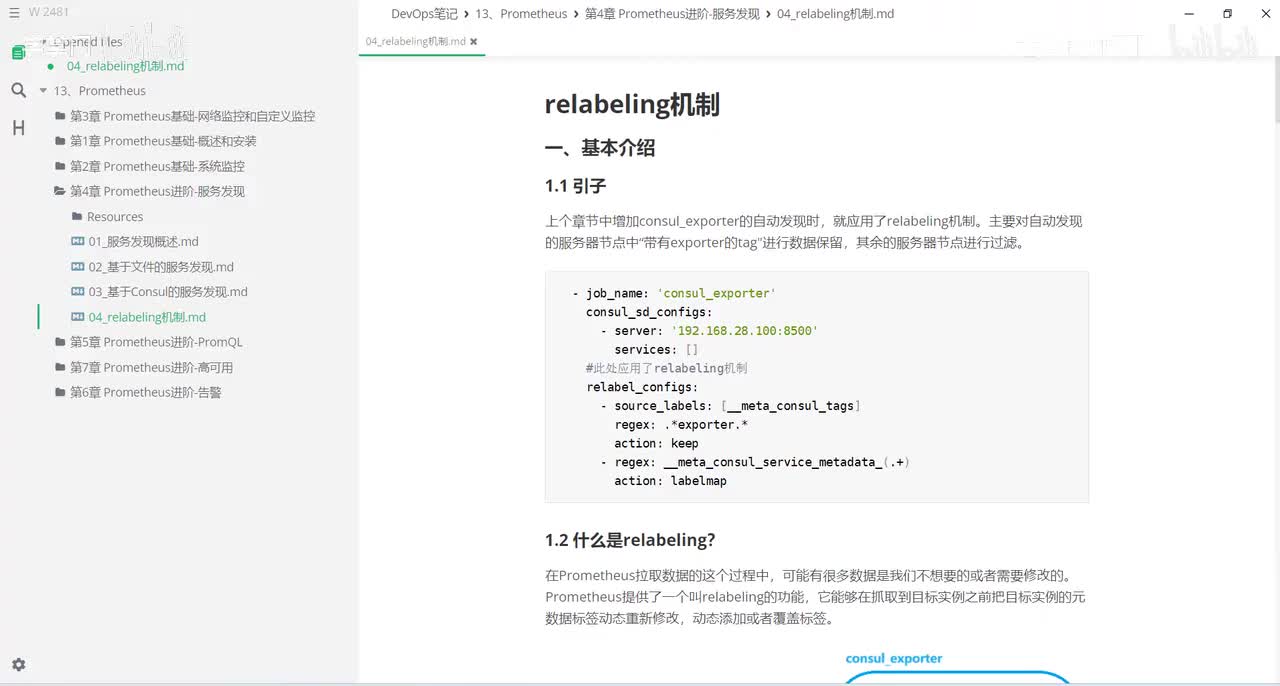Click the 第2章 folder icon
The image size is (1280, 686).
pyautogui.click(x=61, y=166)
